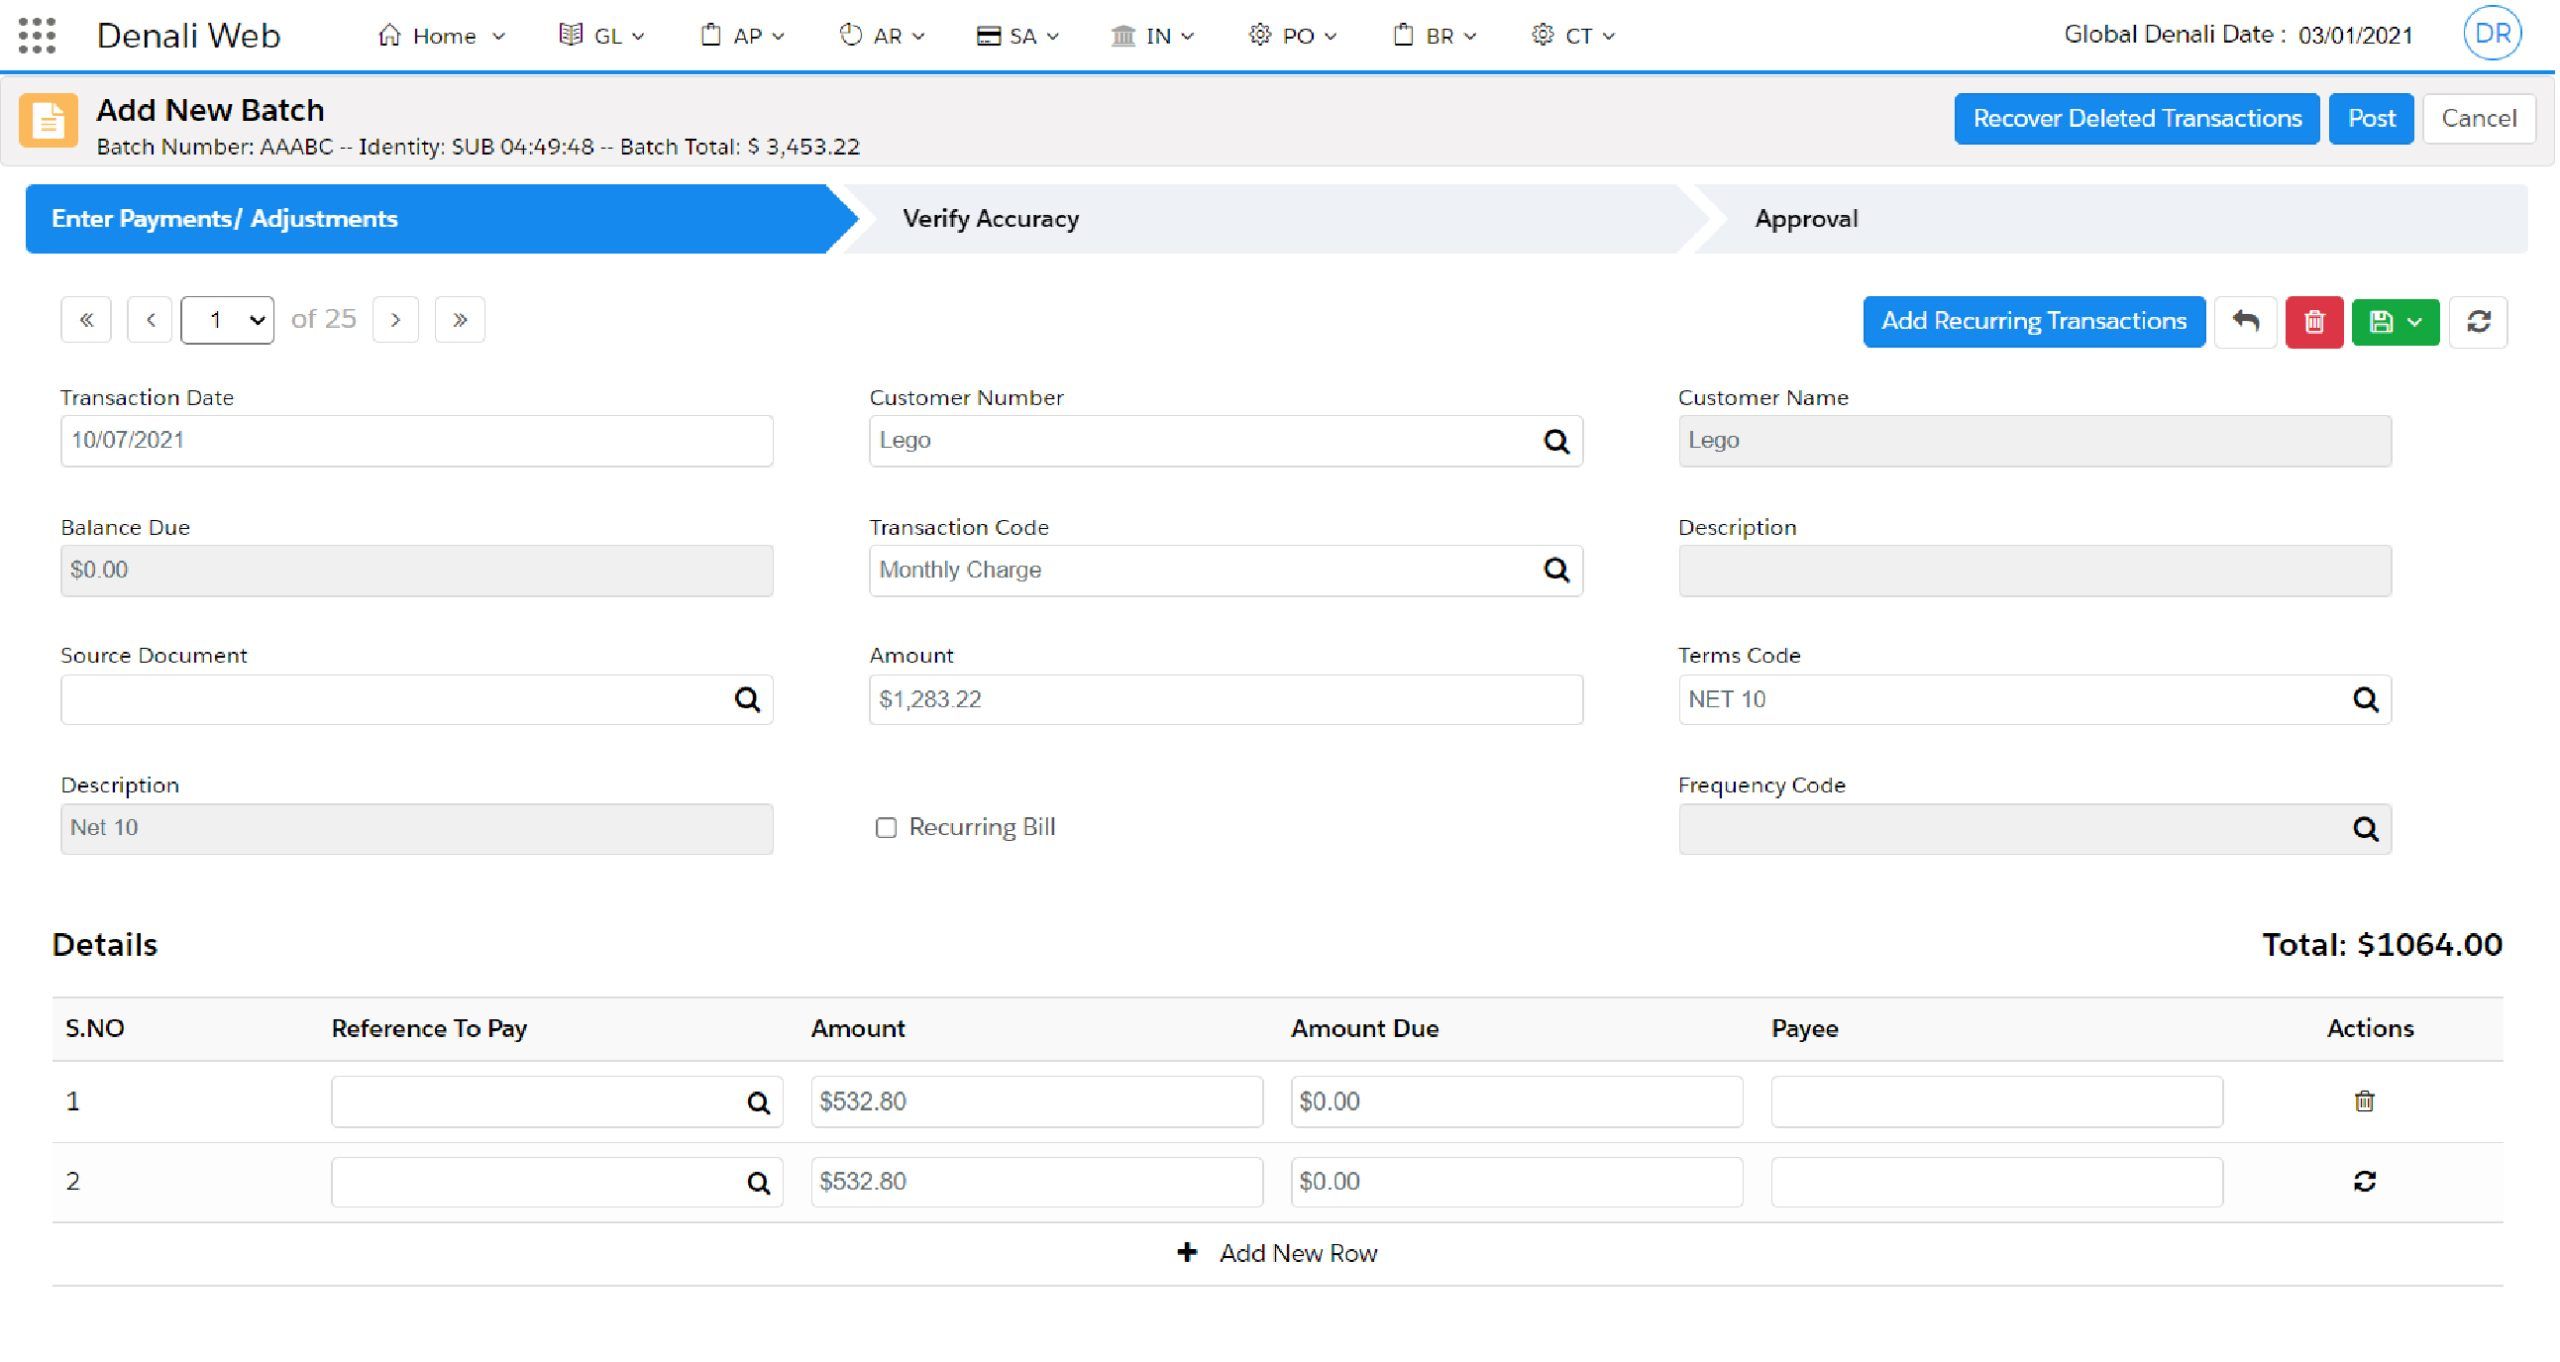Expand the AR menu in navigation bar

(883, 36)
